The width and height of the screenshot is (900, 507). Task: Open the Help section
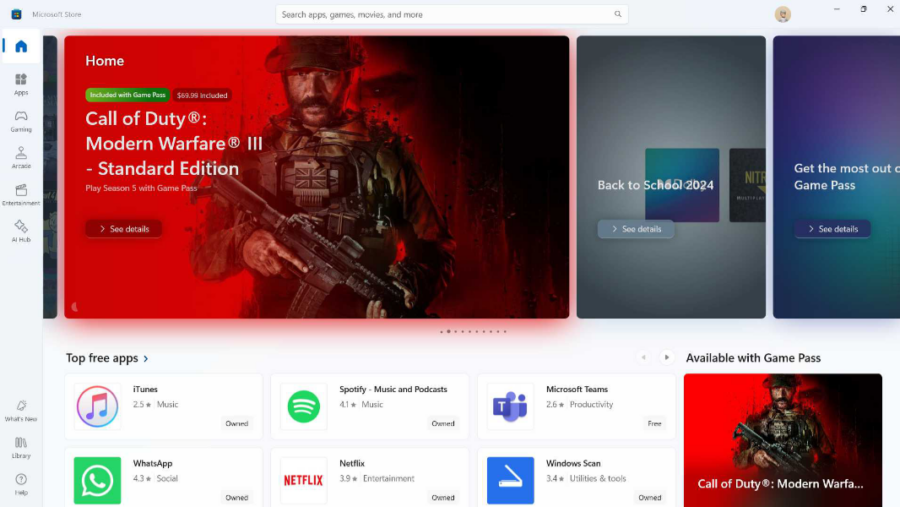coord(21,485)
